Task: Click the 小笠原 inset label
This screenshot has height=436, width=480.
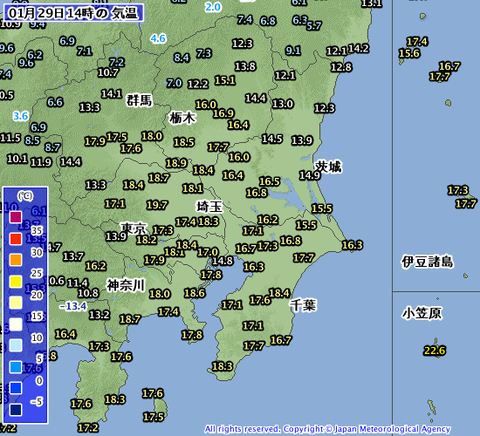Action: tap(422, 313)
